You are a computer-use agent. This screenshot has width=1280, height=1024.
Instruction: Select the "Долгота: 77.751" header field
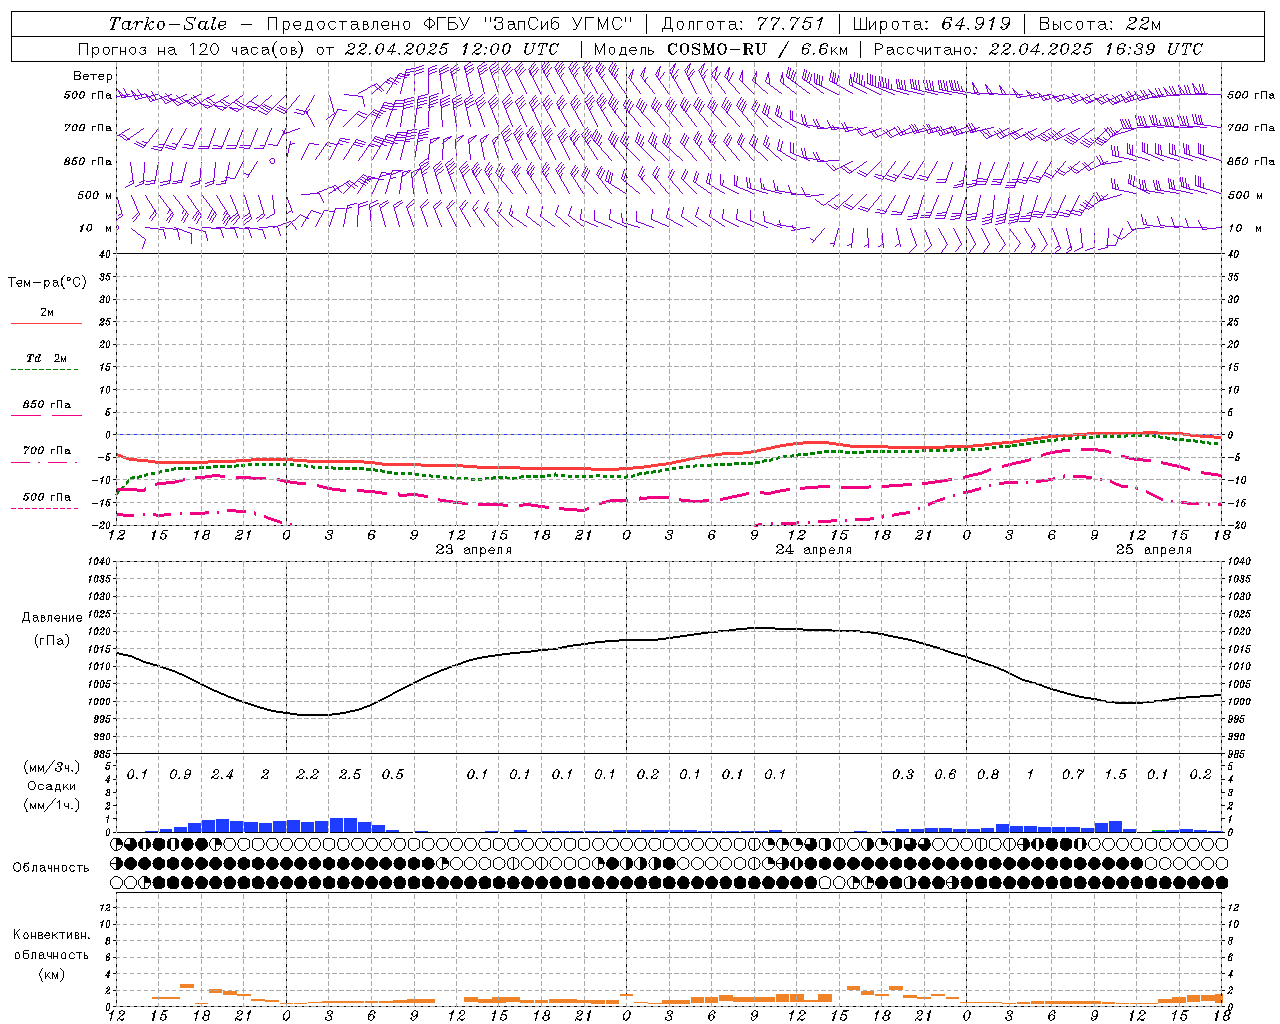743,24
